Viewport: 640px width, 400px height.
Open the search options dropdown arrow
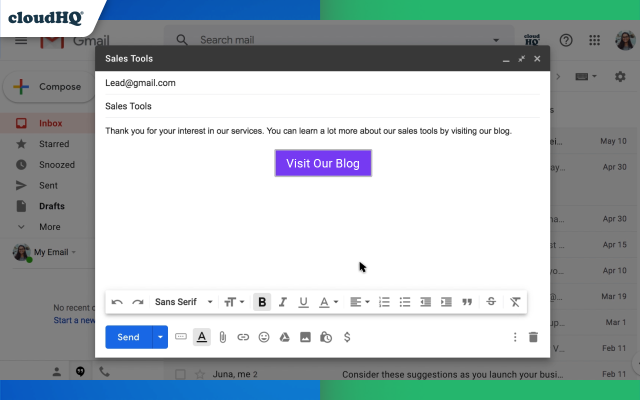click(x=496, y=40)
